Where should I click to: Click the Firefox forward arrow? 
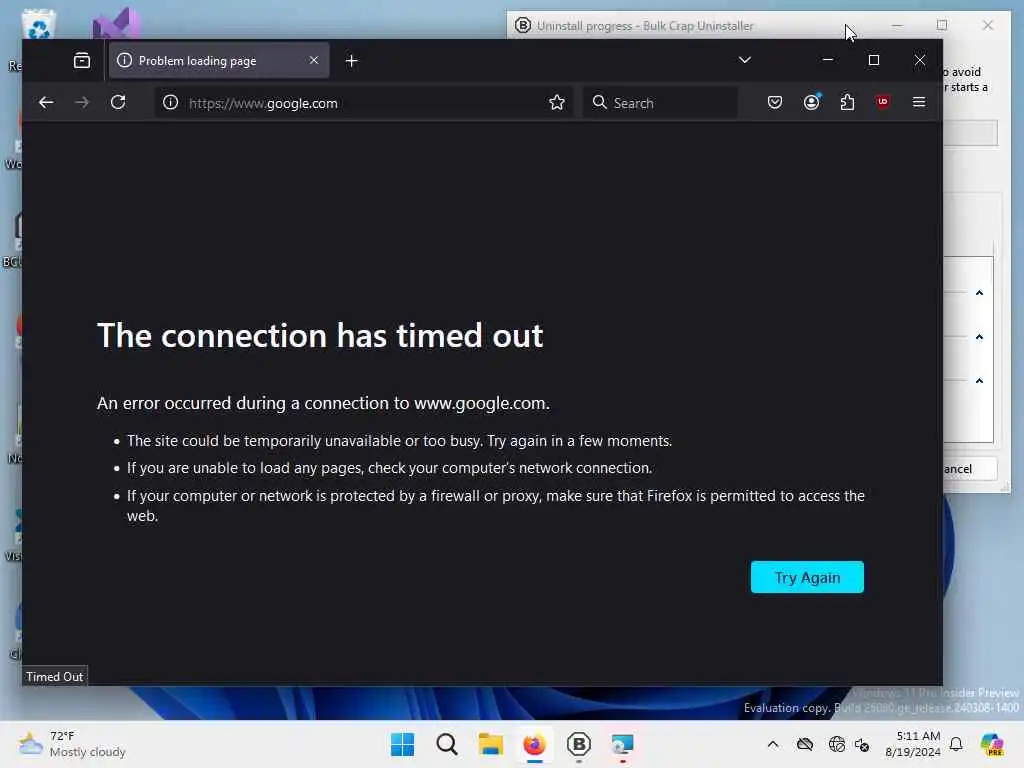tap(82, 103)
